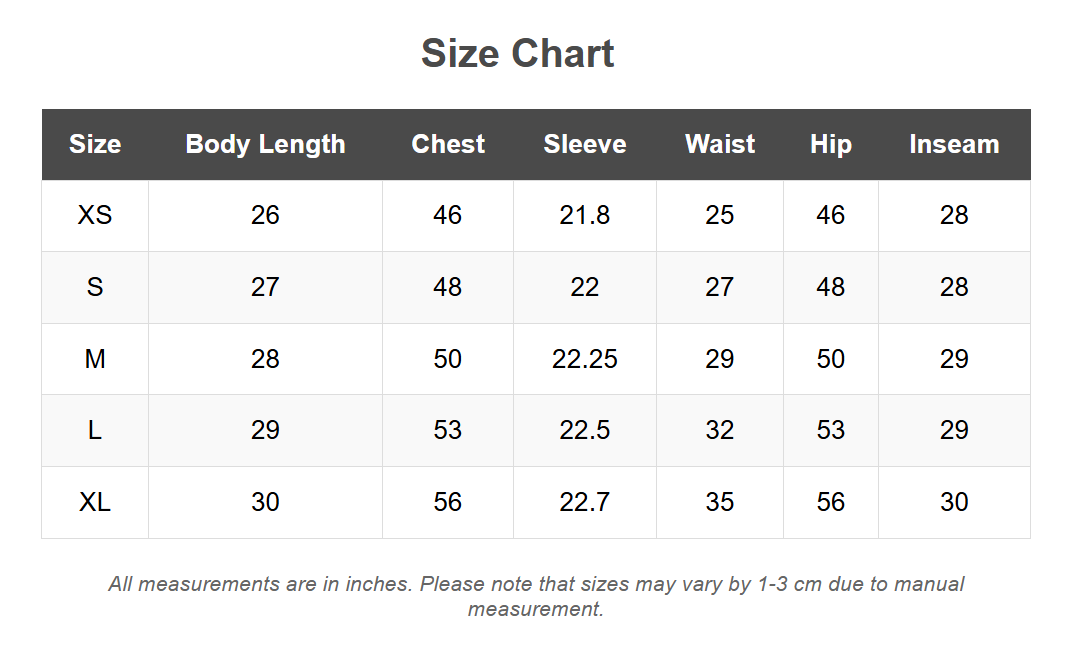Image resolution: width=1082 pixels, height=672 pixels.
Task: Select the 22.5 sleeve cell
Action: point(585,430)
